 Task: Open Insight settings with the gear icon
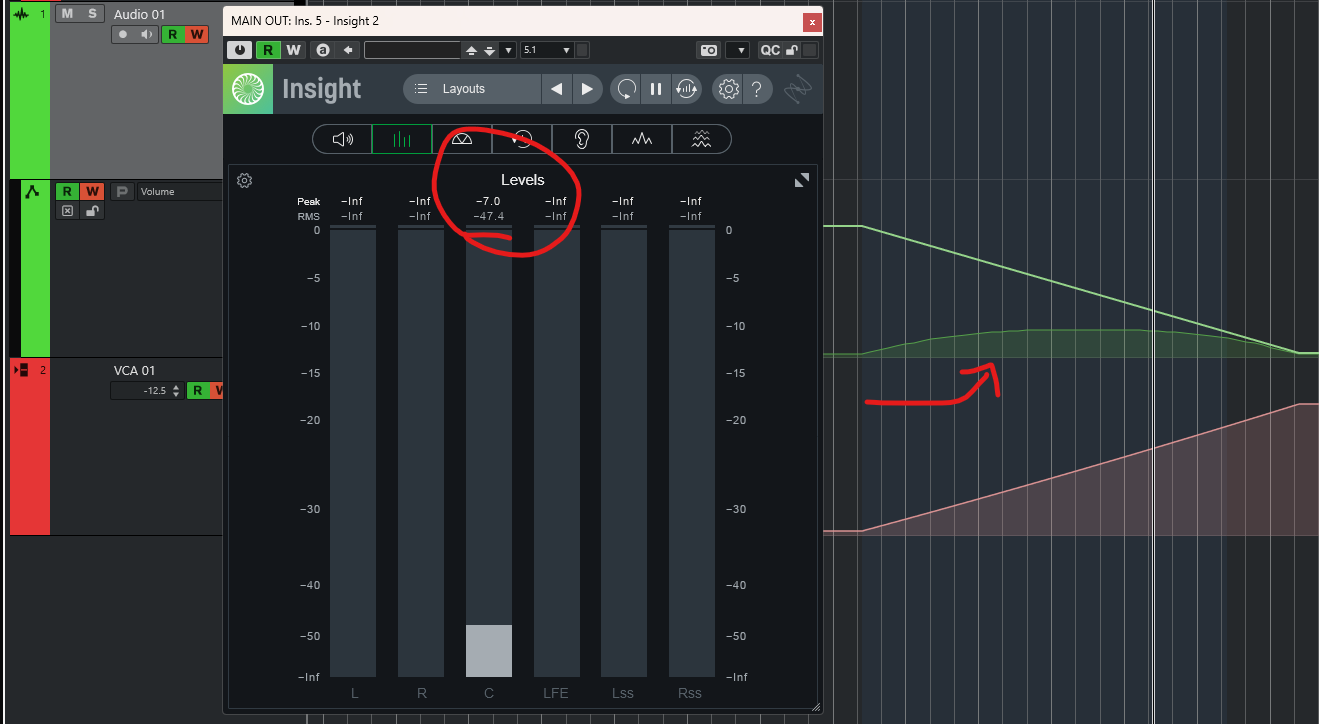(x=728, y=89)
